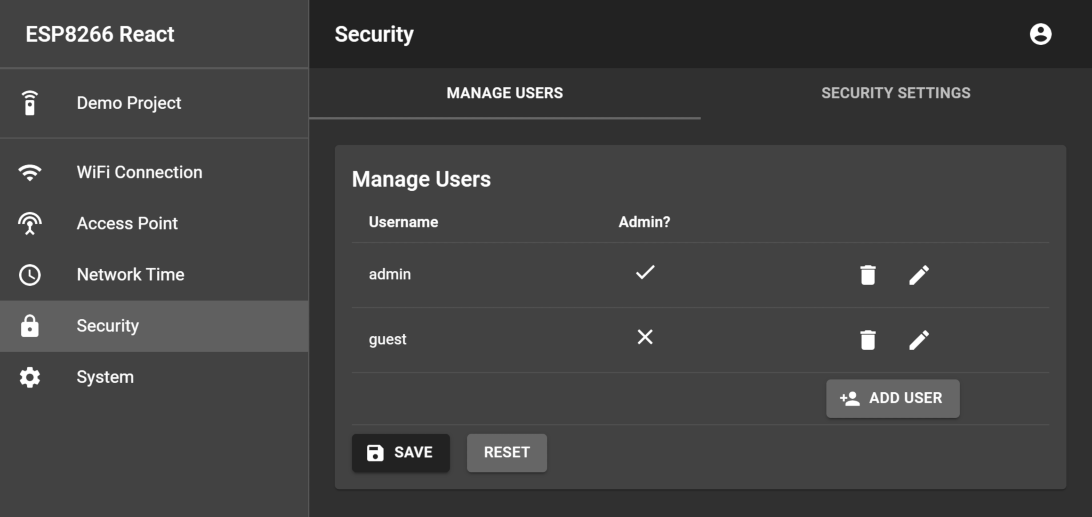Click the WiFi signal icon in sidebar
1092x517 pixels.
[30, 172]
